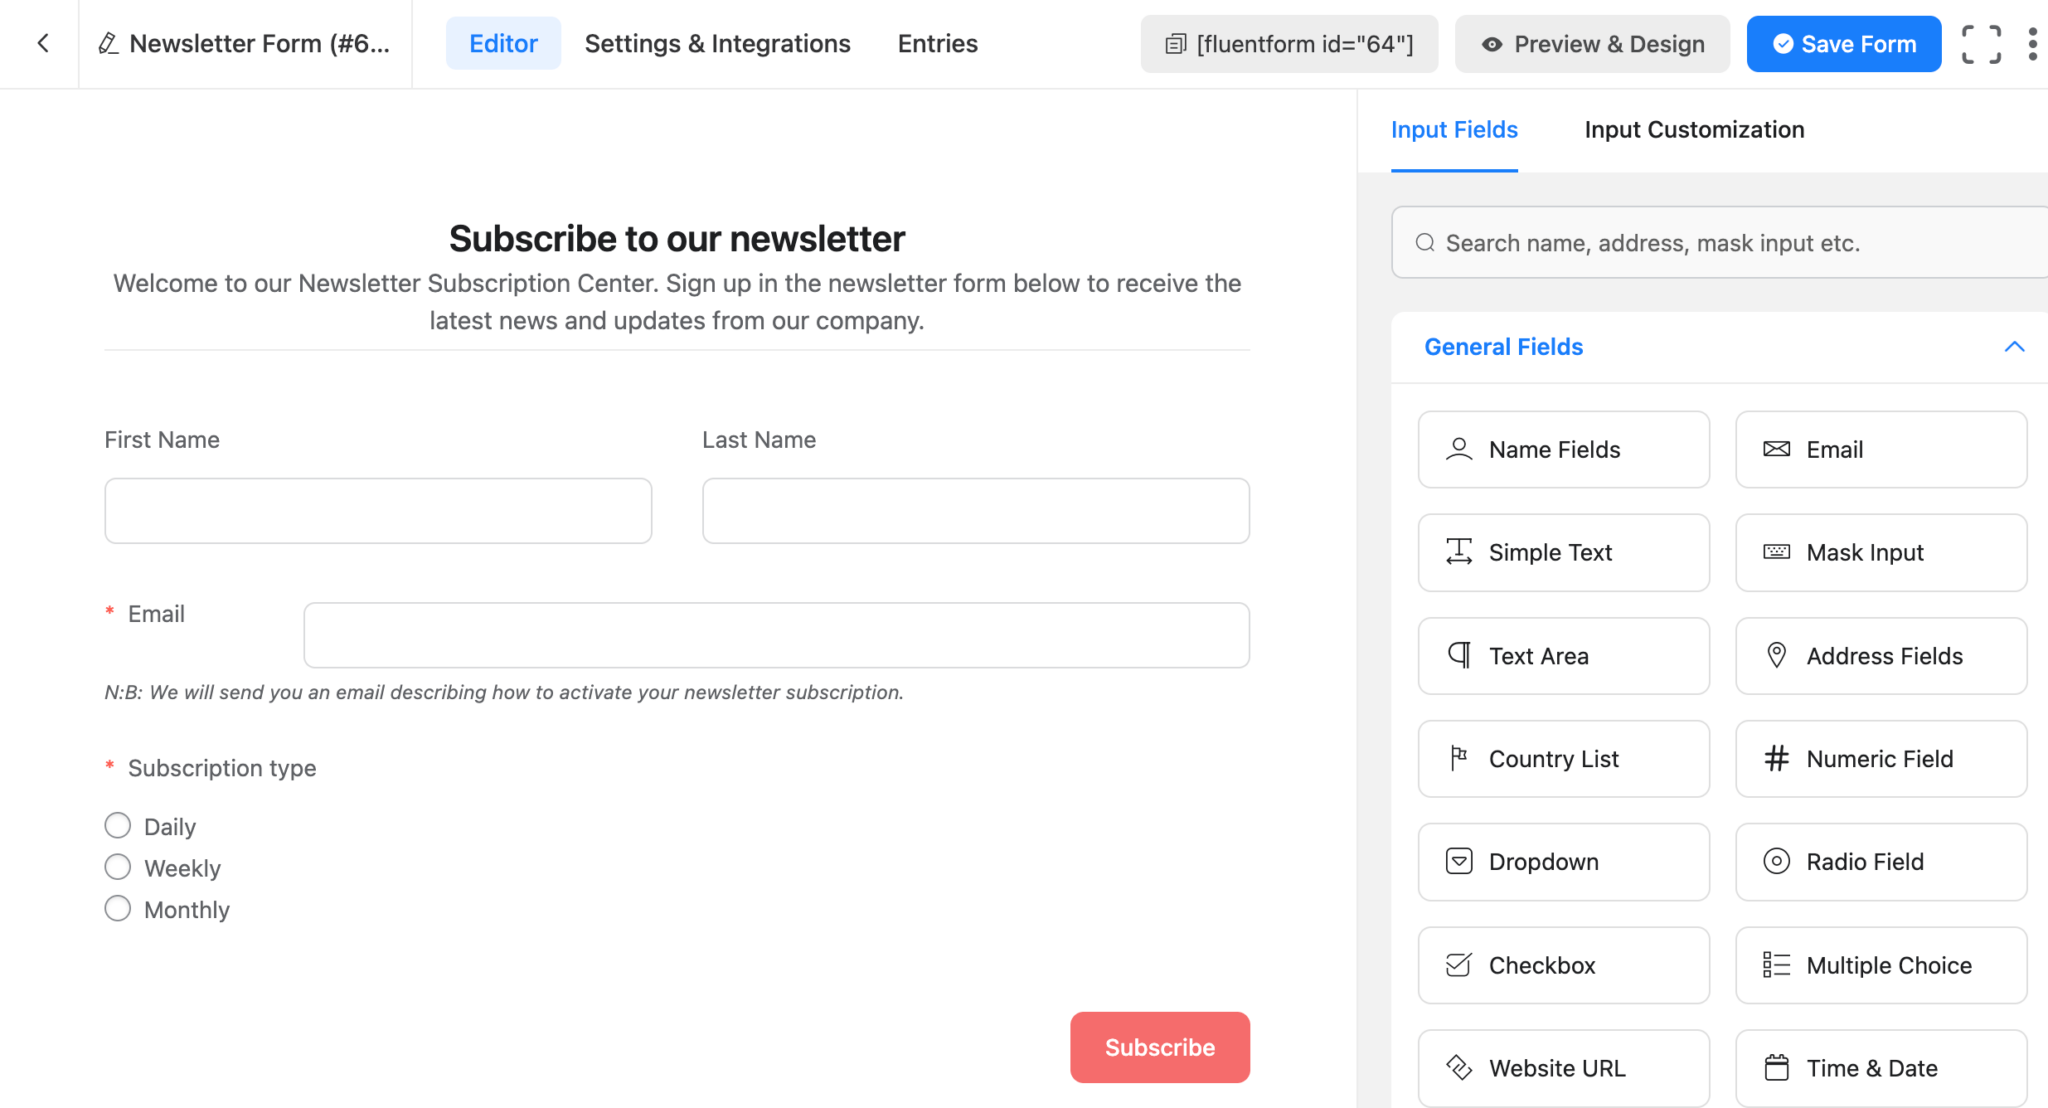Viewport: 2048px width, 1108px height.
Task: Click the pencil icon beside form name
Action: pyautogui.click(x=109, y=43)
